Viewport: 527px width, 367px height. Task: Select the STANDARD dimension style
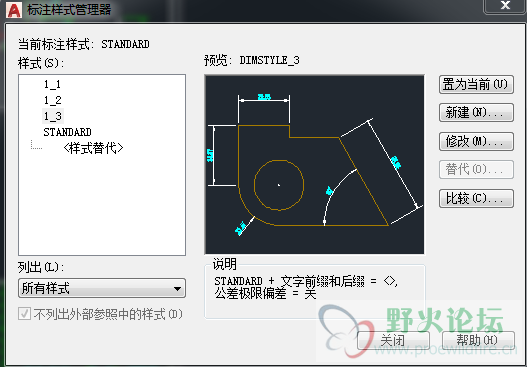point(67,132)
